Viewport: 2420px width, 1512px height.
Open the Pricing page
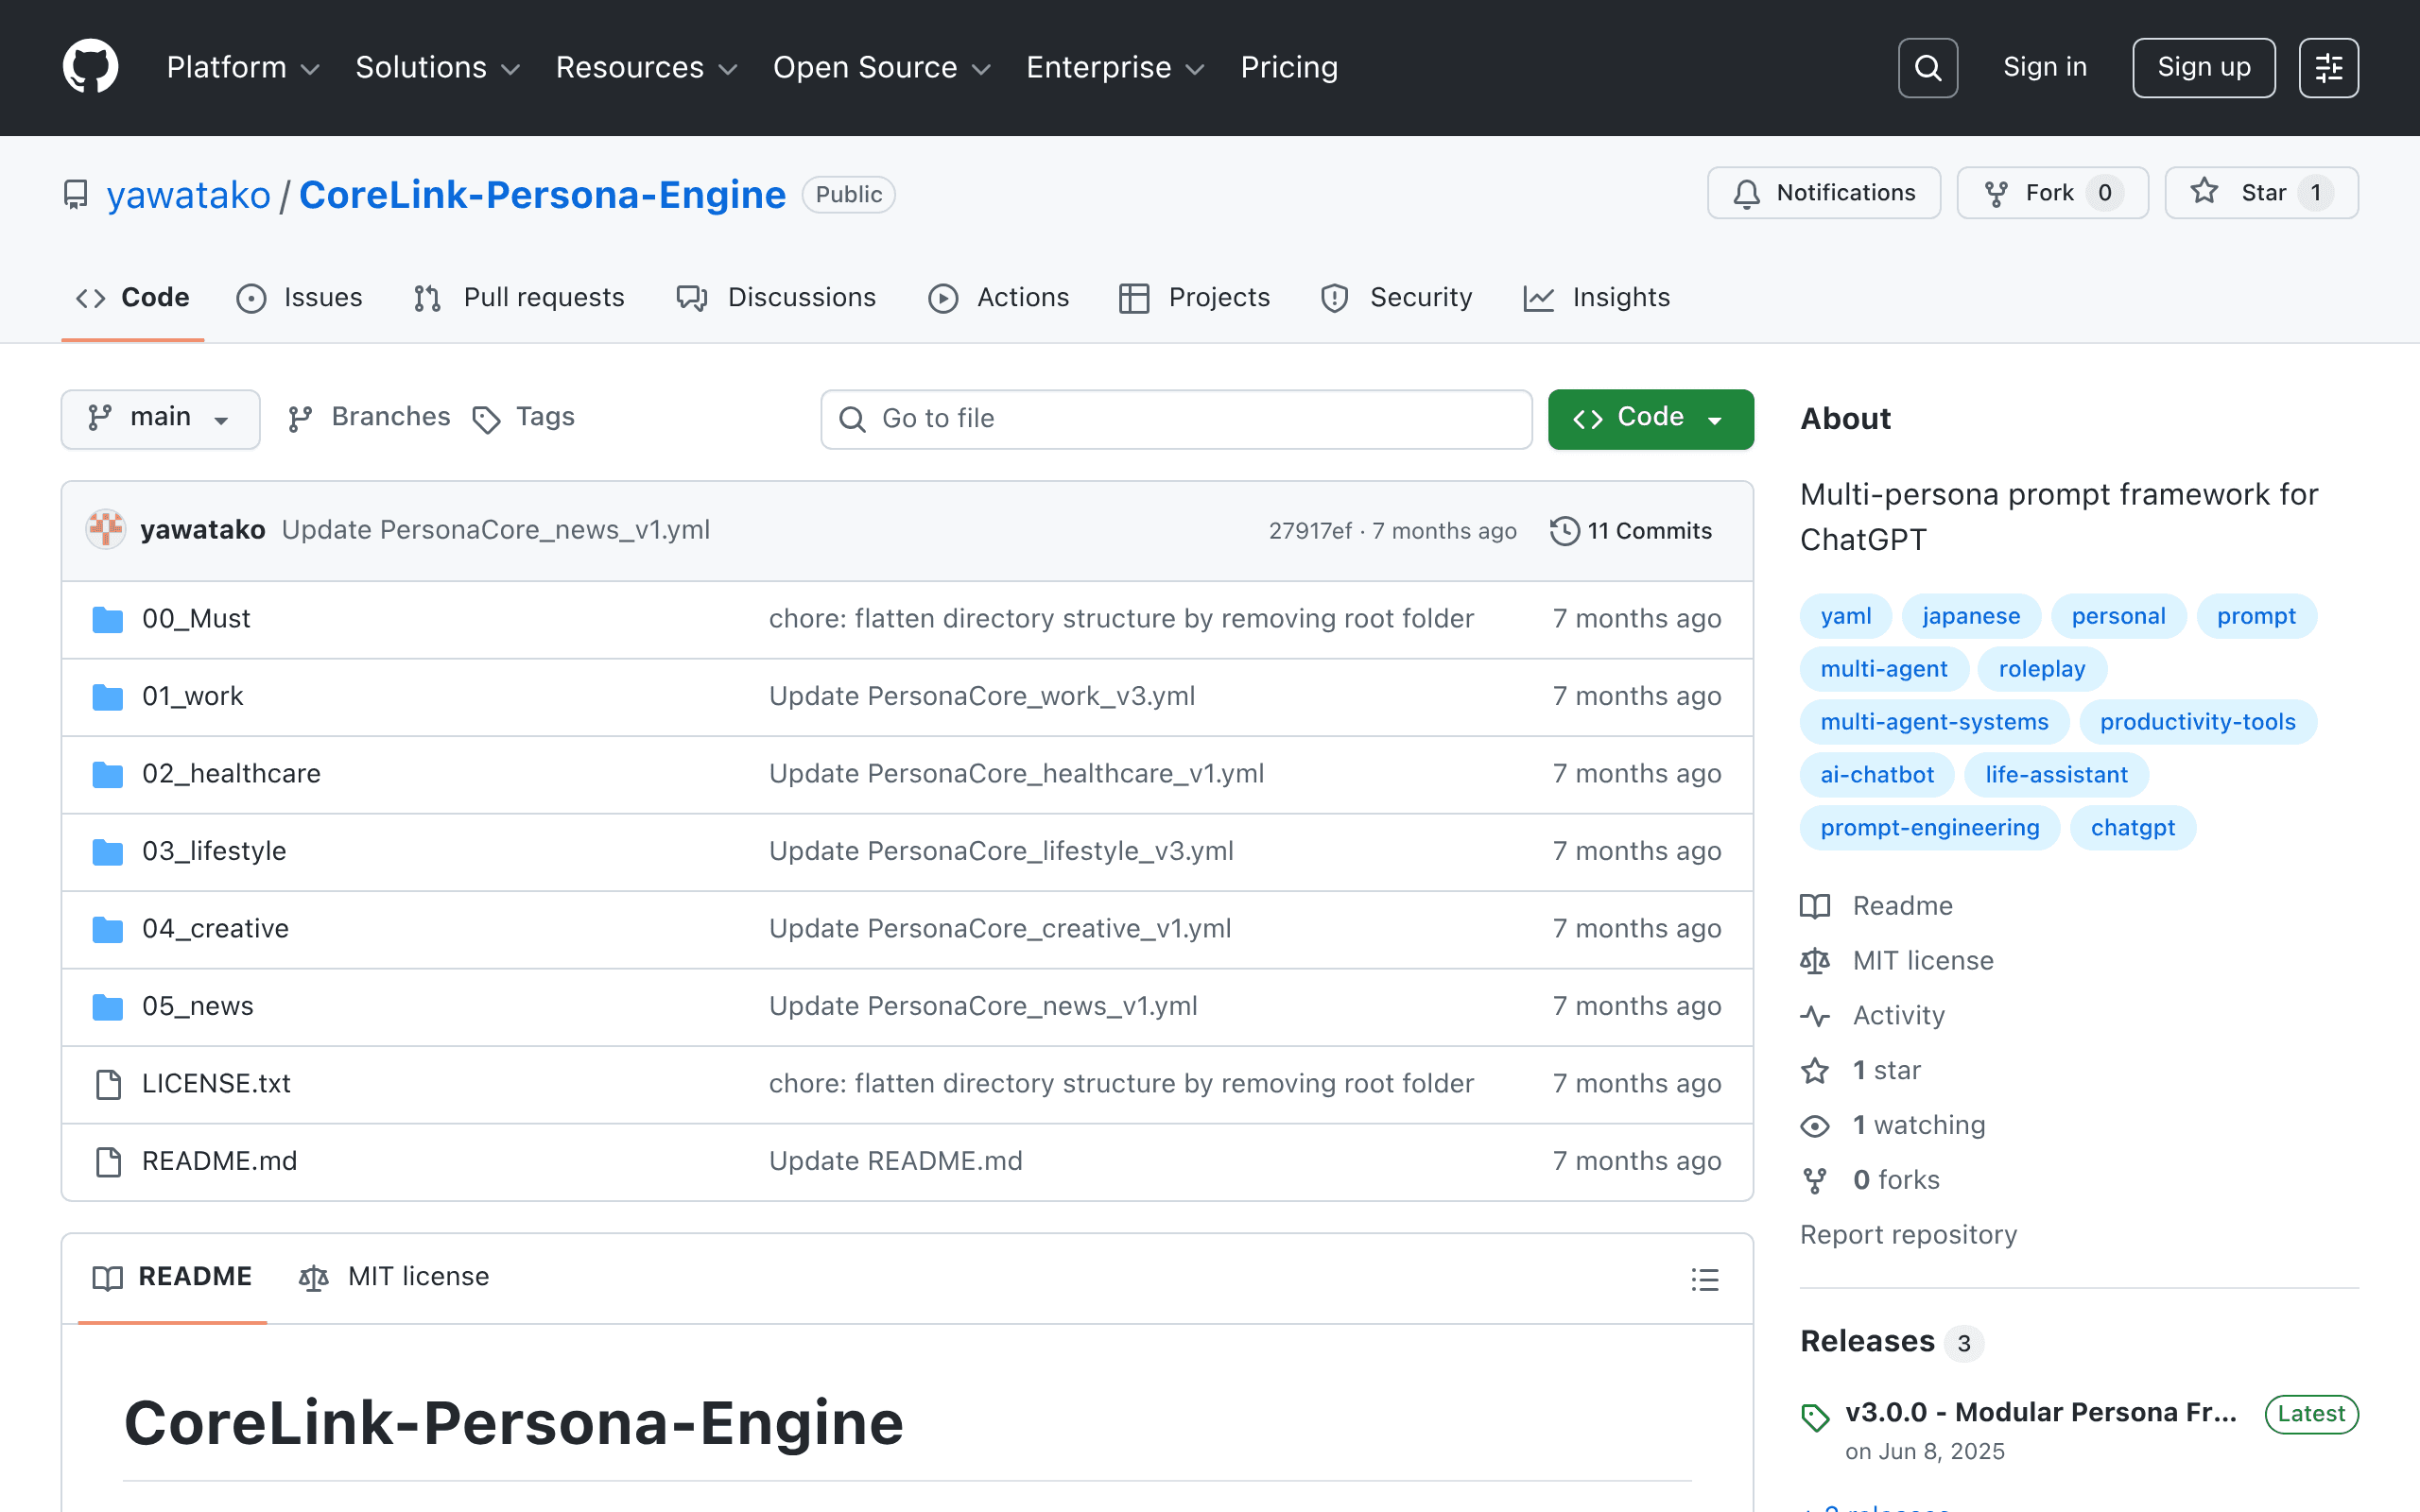coord(1289,67)
